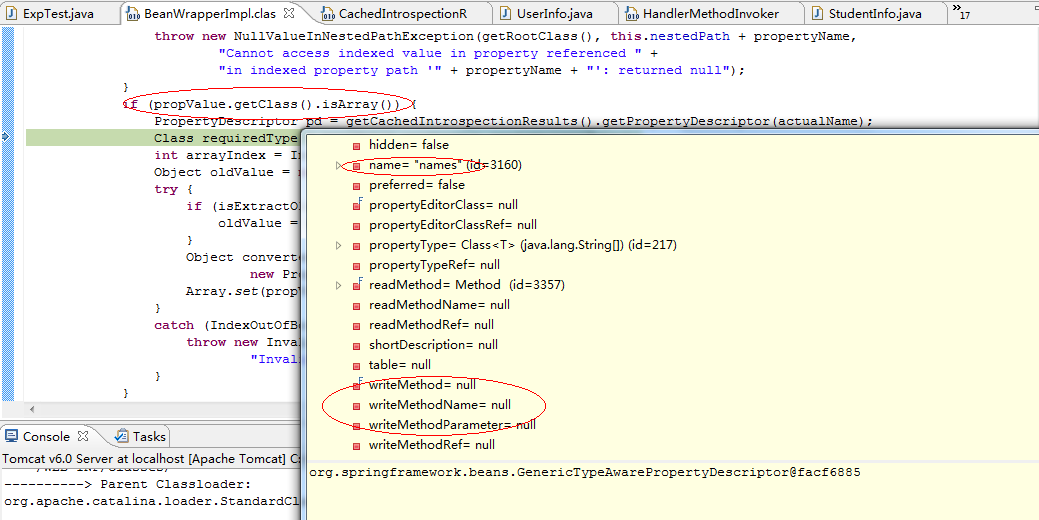Image resolution: width=1039 pixels, height=520 pixels.
Task: Click the field icon beside shortDescription
Action: 356,345
